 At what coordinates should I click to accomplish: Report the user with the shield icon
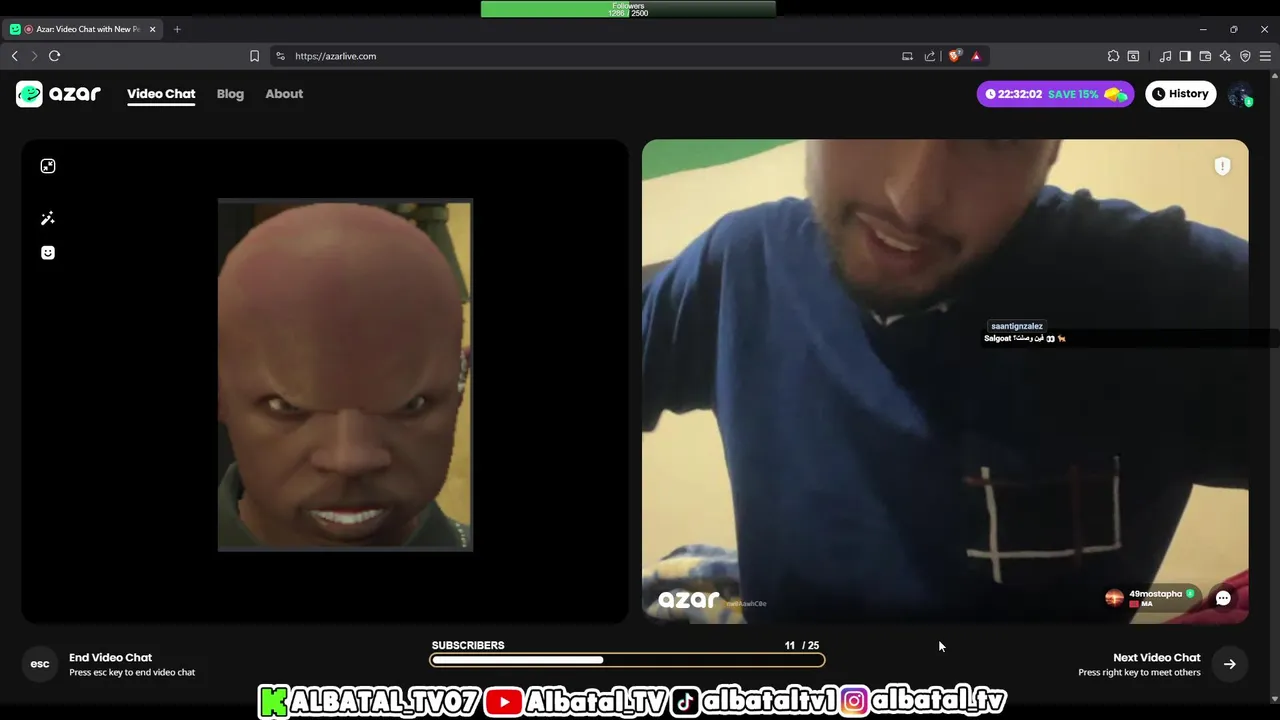coord(1222,166)
